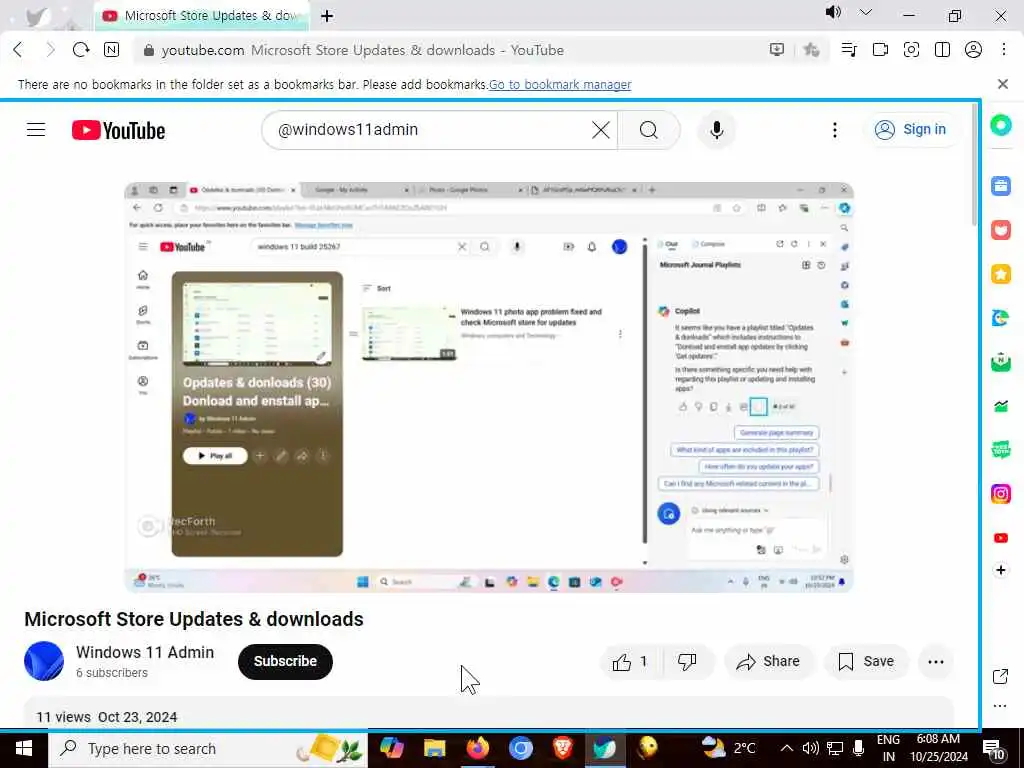Image resolution: width=1024 pixels, height=768 pixels.
Task: Open yellow star sidebar icon
Action: 1001,274
